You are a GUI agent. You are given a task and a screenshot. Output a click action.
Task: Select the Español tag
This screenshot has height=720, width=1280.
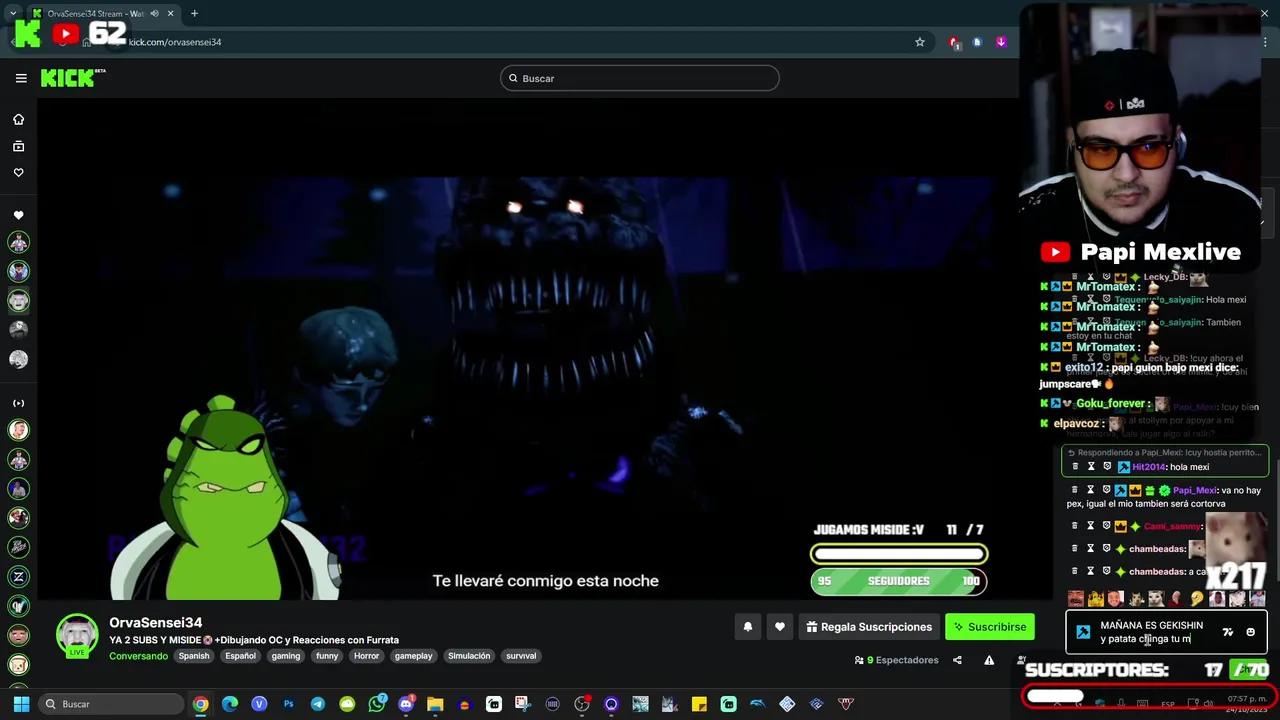pyautogui.click(x=240, y=656)
